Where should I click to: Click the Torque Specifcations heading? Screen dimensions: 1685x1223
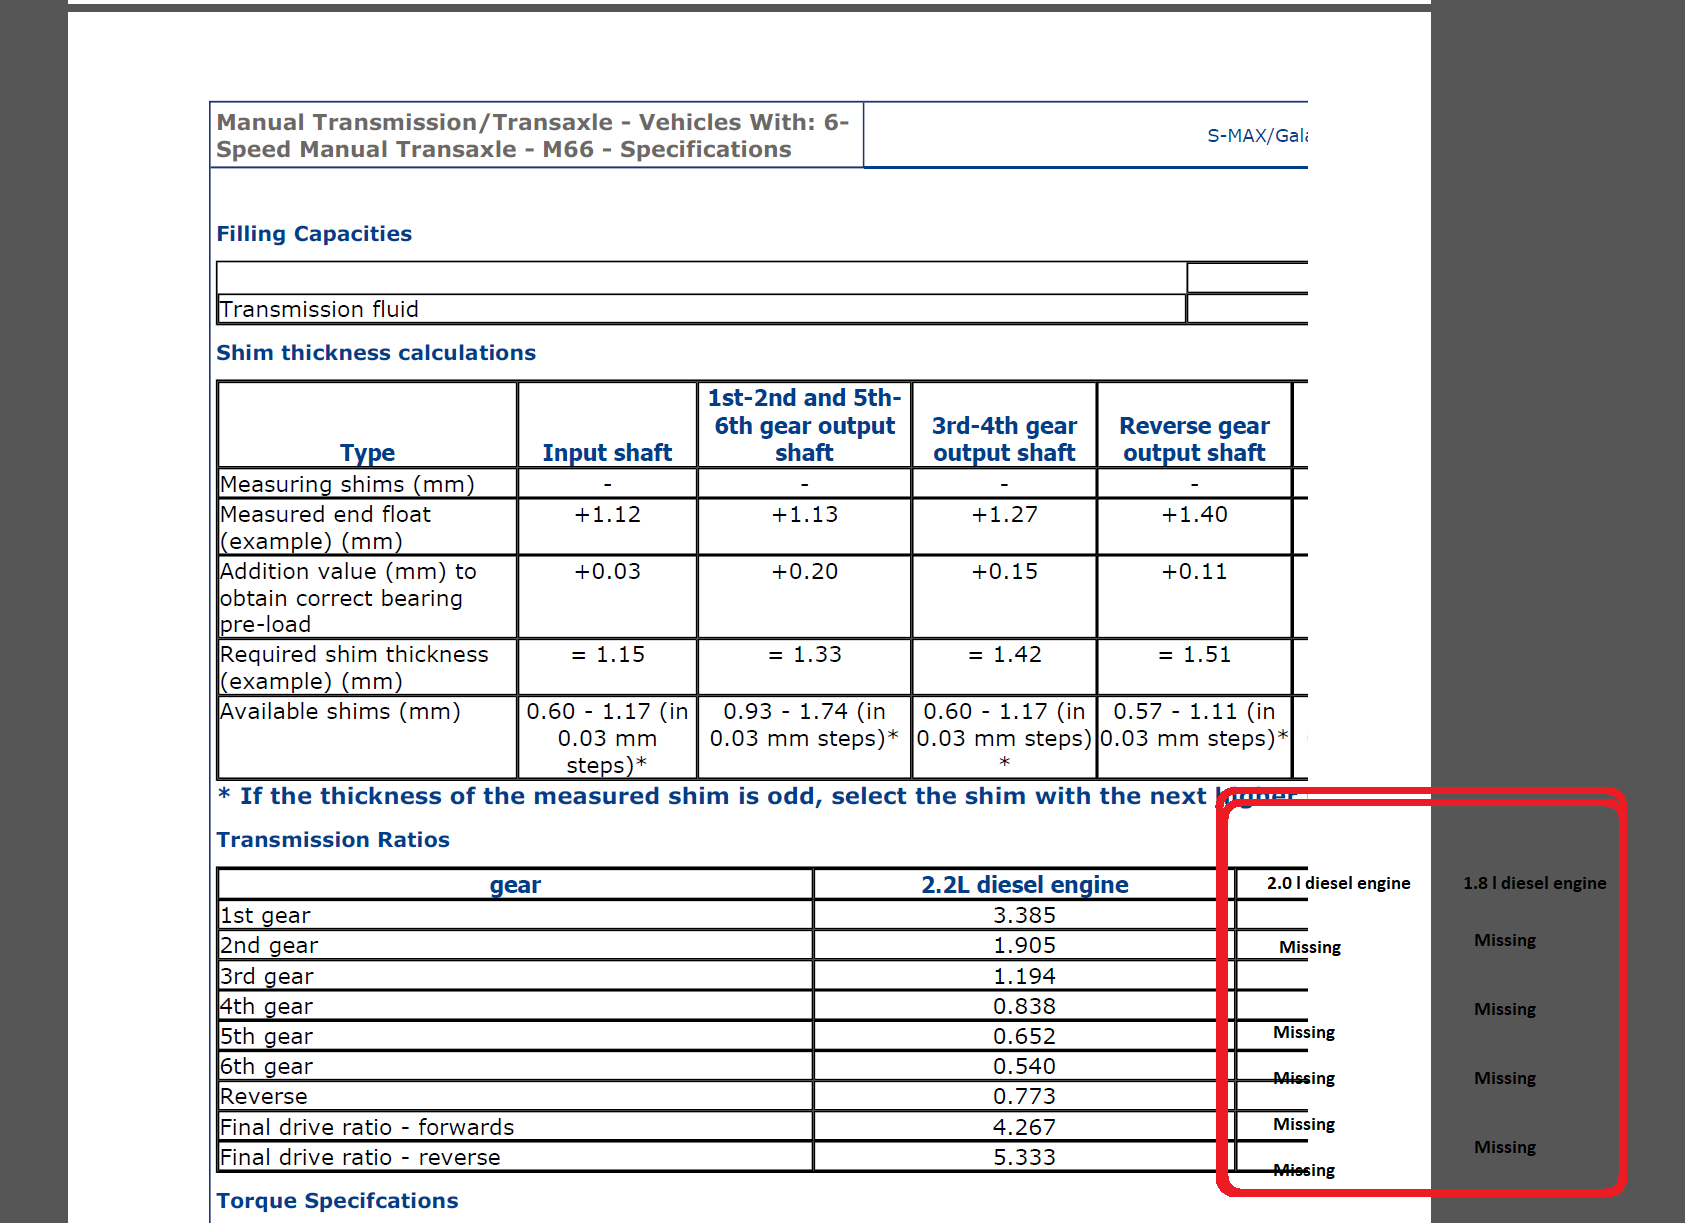pyautogui.click(x=337, y=1201)
